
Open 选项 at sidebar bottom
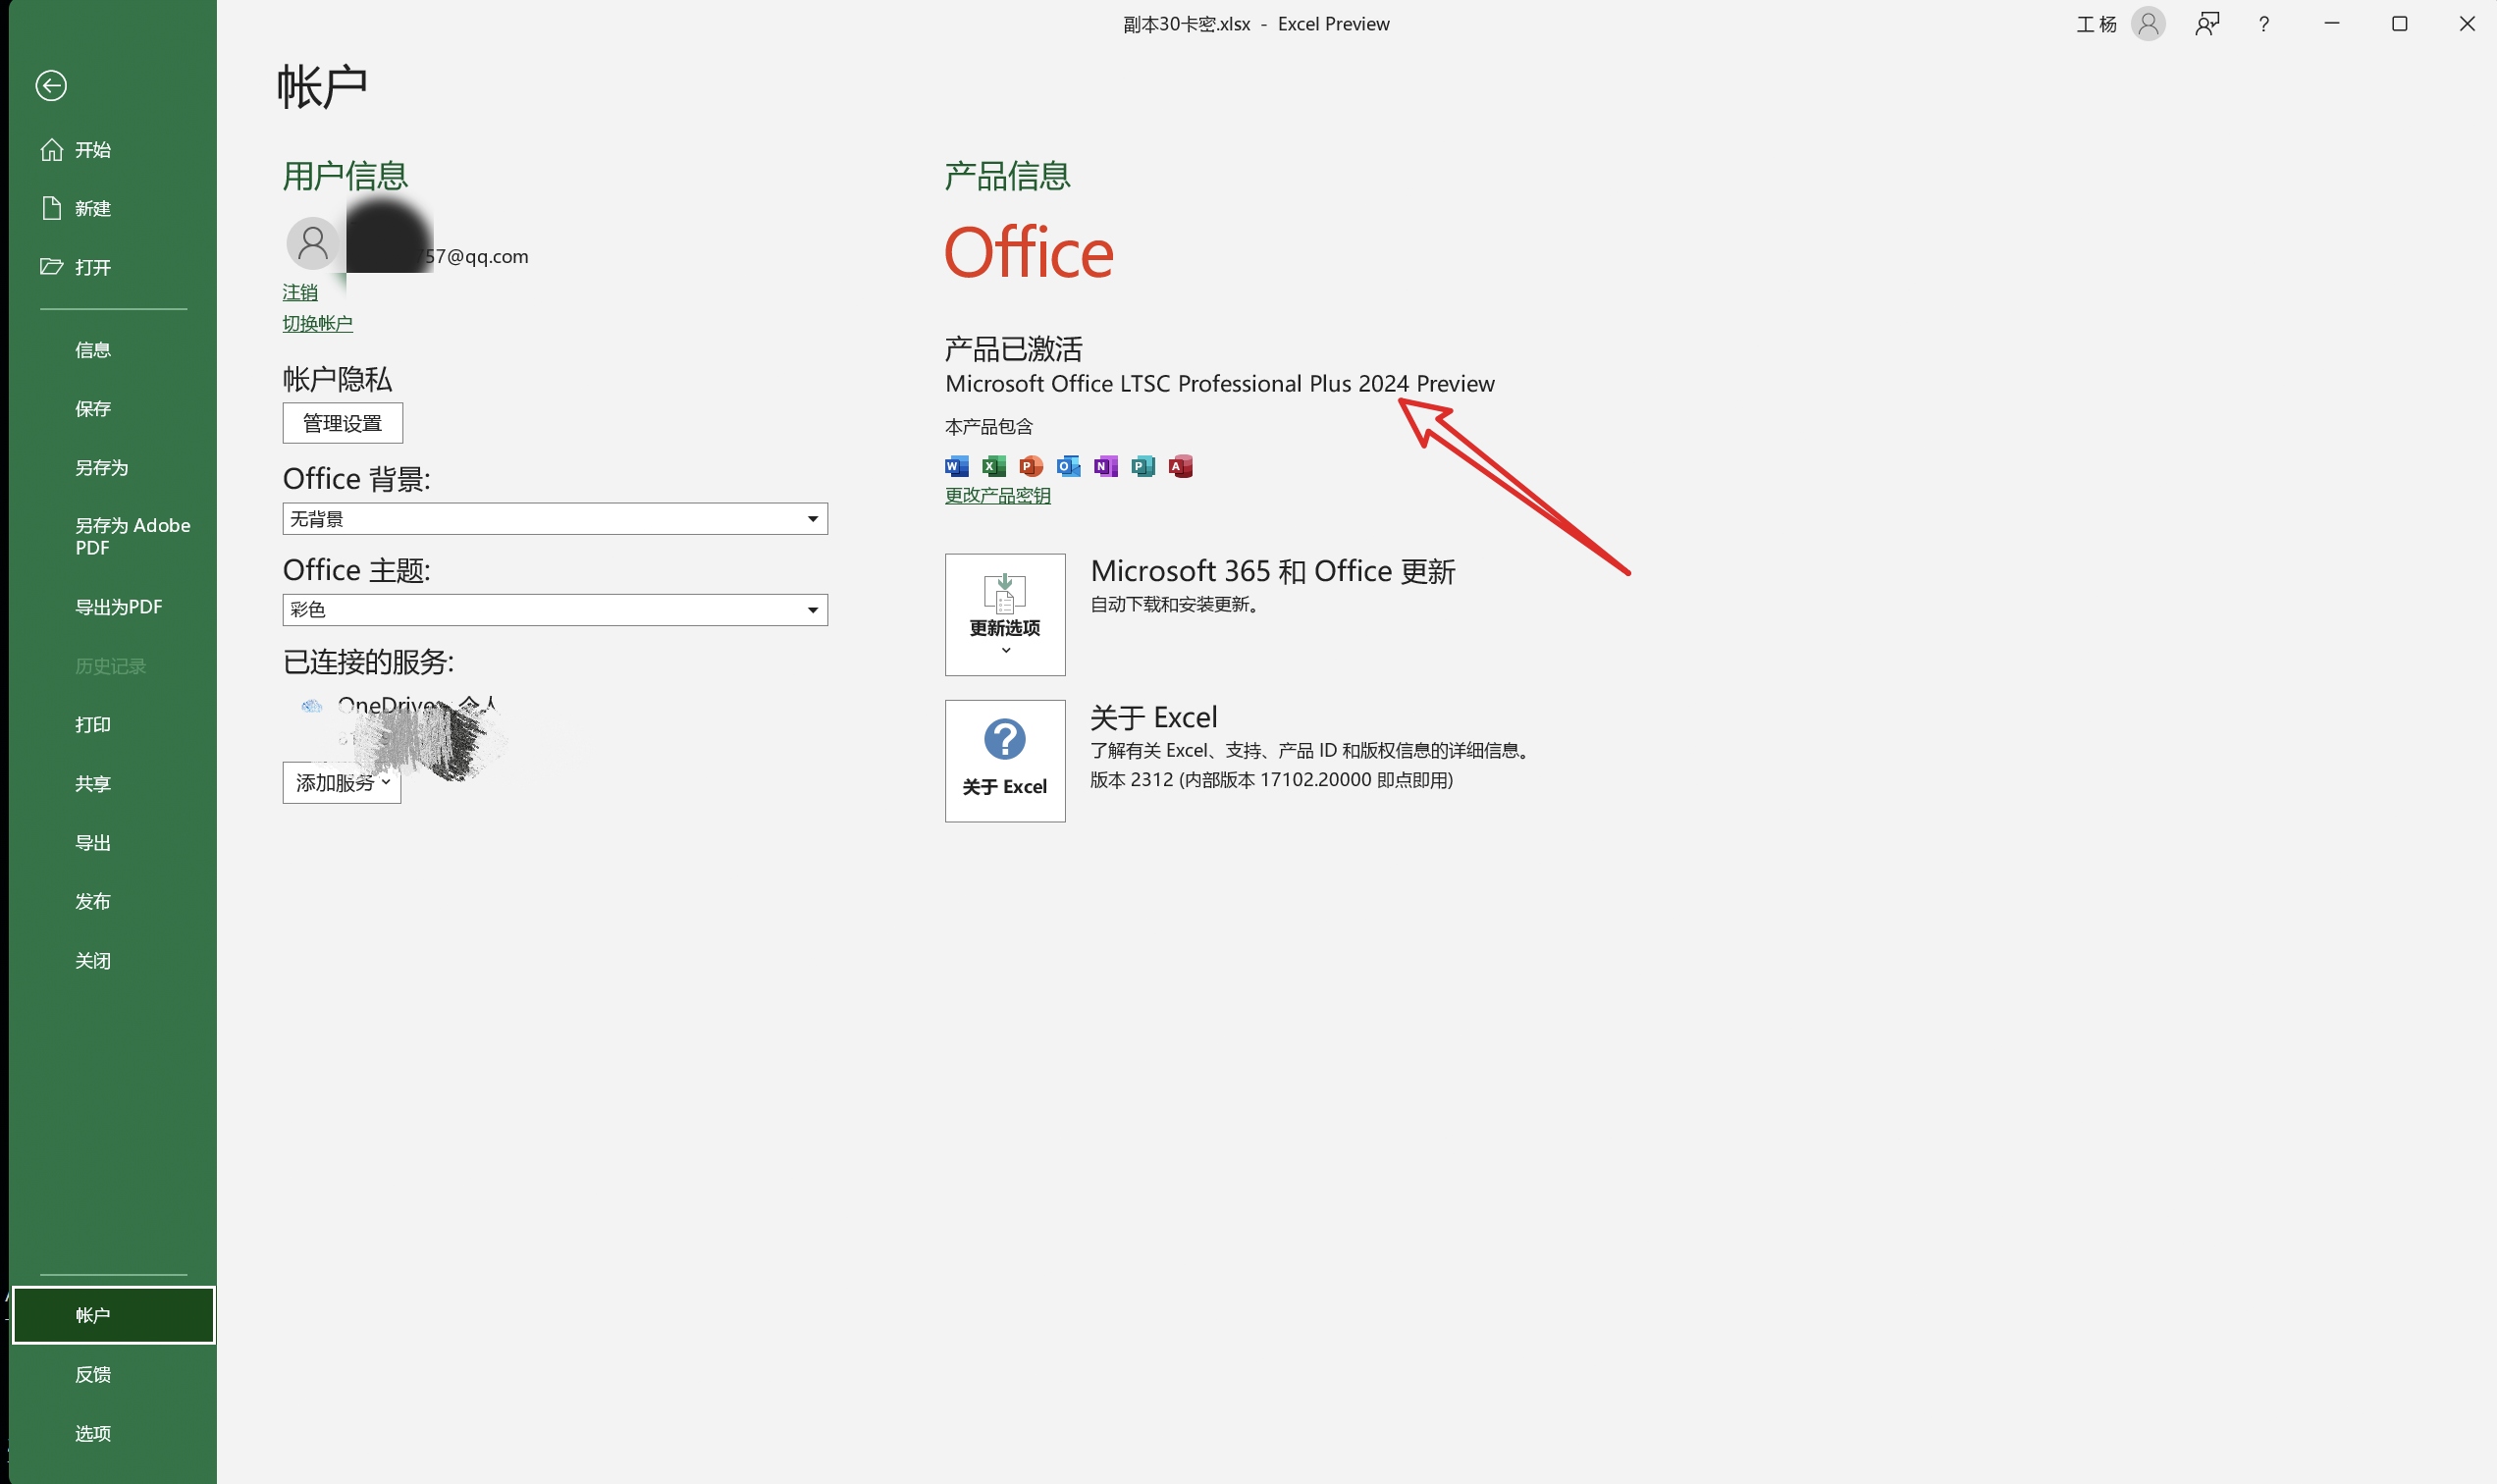click(93, 1433)
